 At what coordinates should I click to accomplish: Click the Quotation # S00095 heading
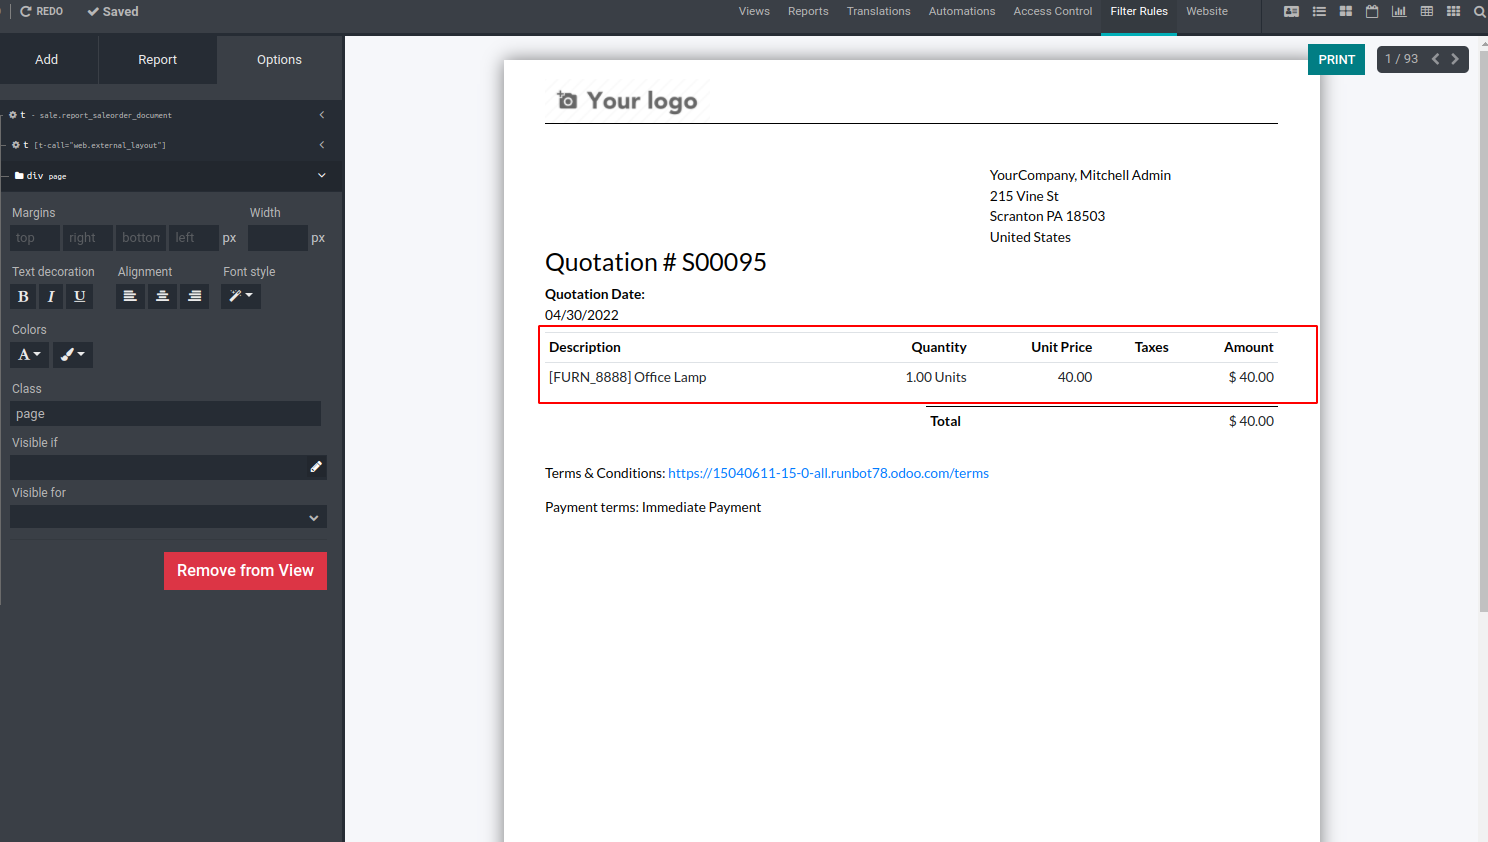click(x=656, y=262)
